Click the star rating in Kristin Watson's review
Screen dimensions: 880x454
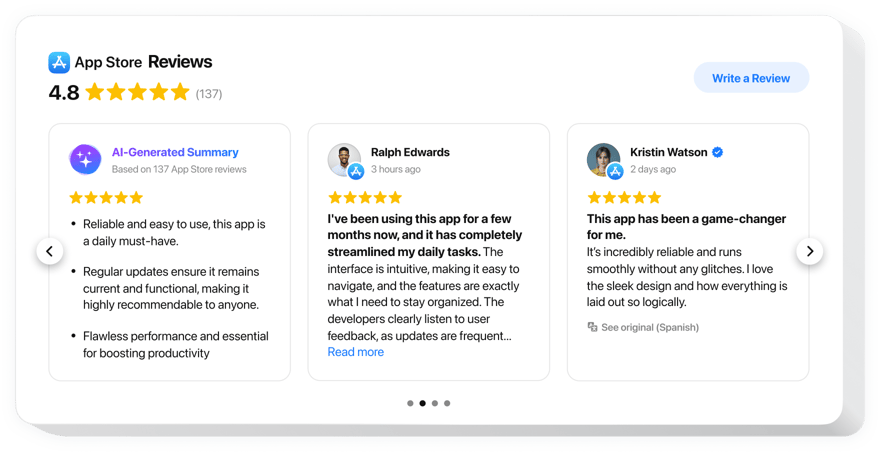[x=624, y=198]
